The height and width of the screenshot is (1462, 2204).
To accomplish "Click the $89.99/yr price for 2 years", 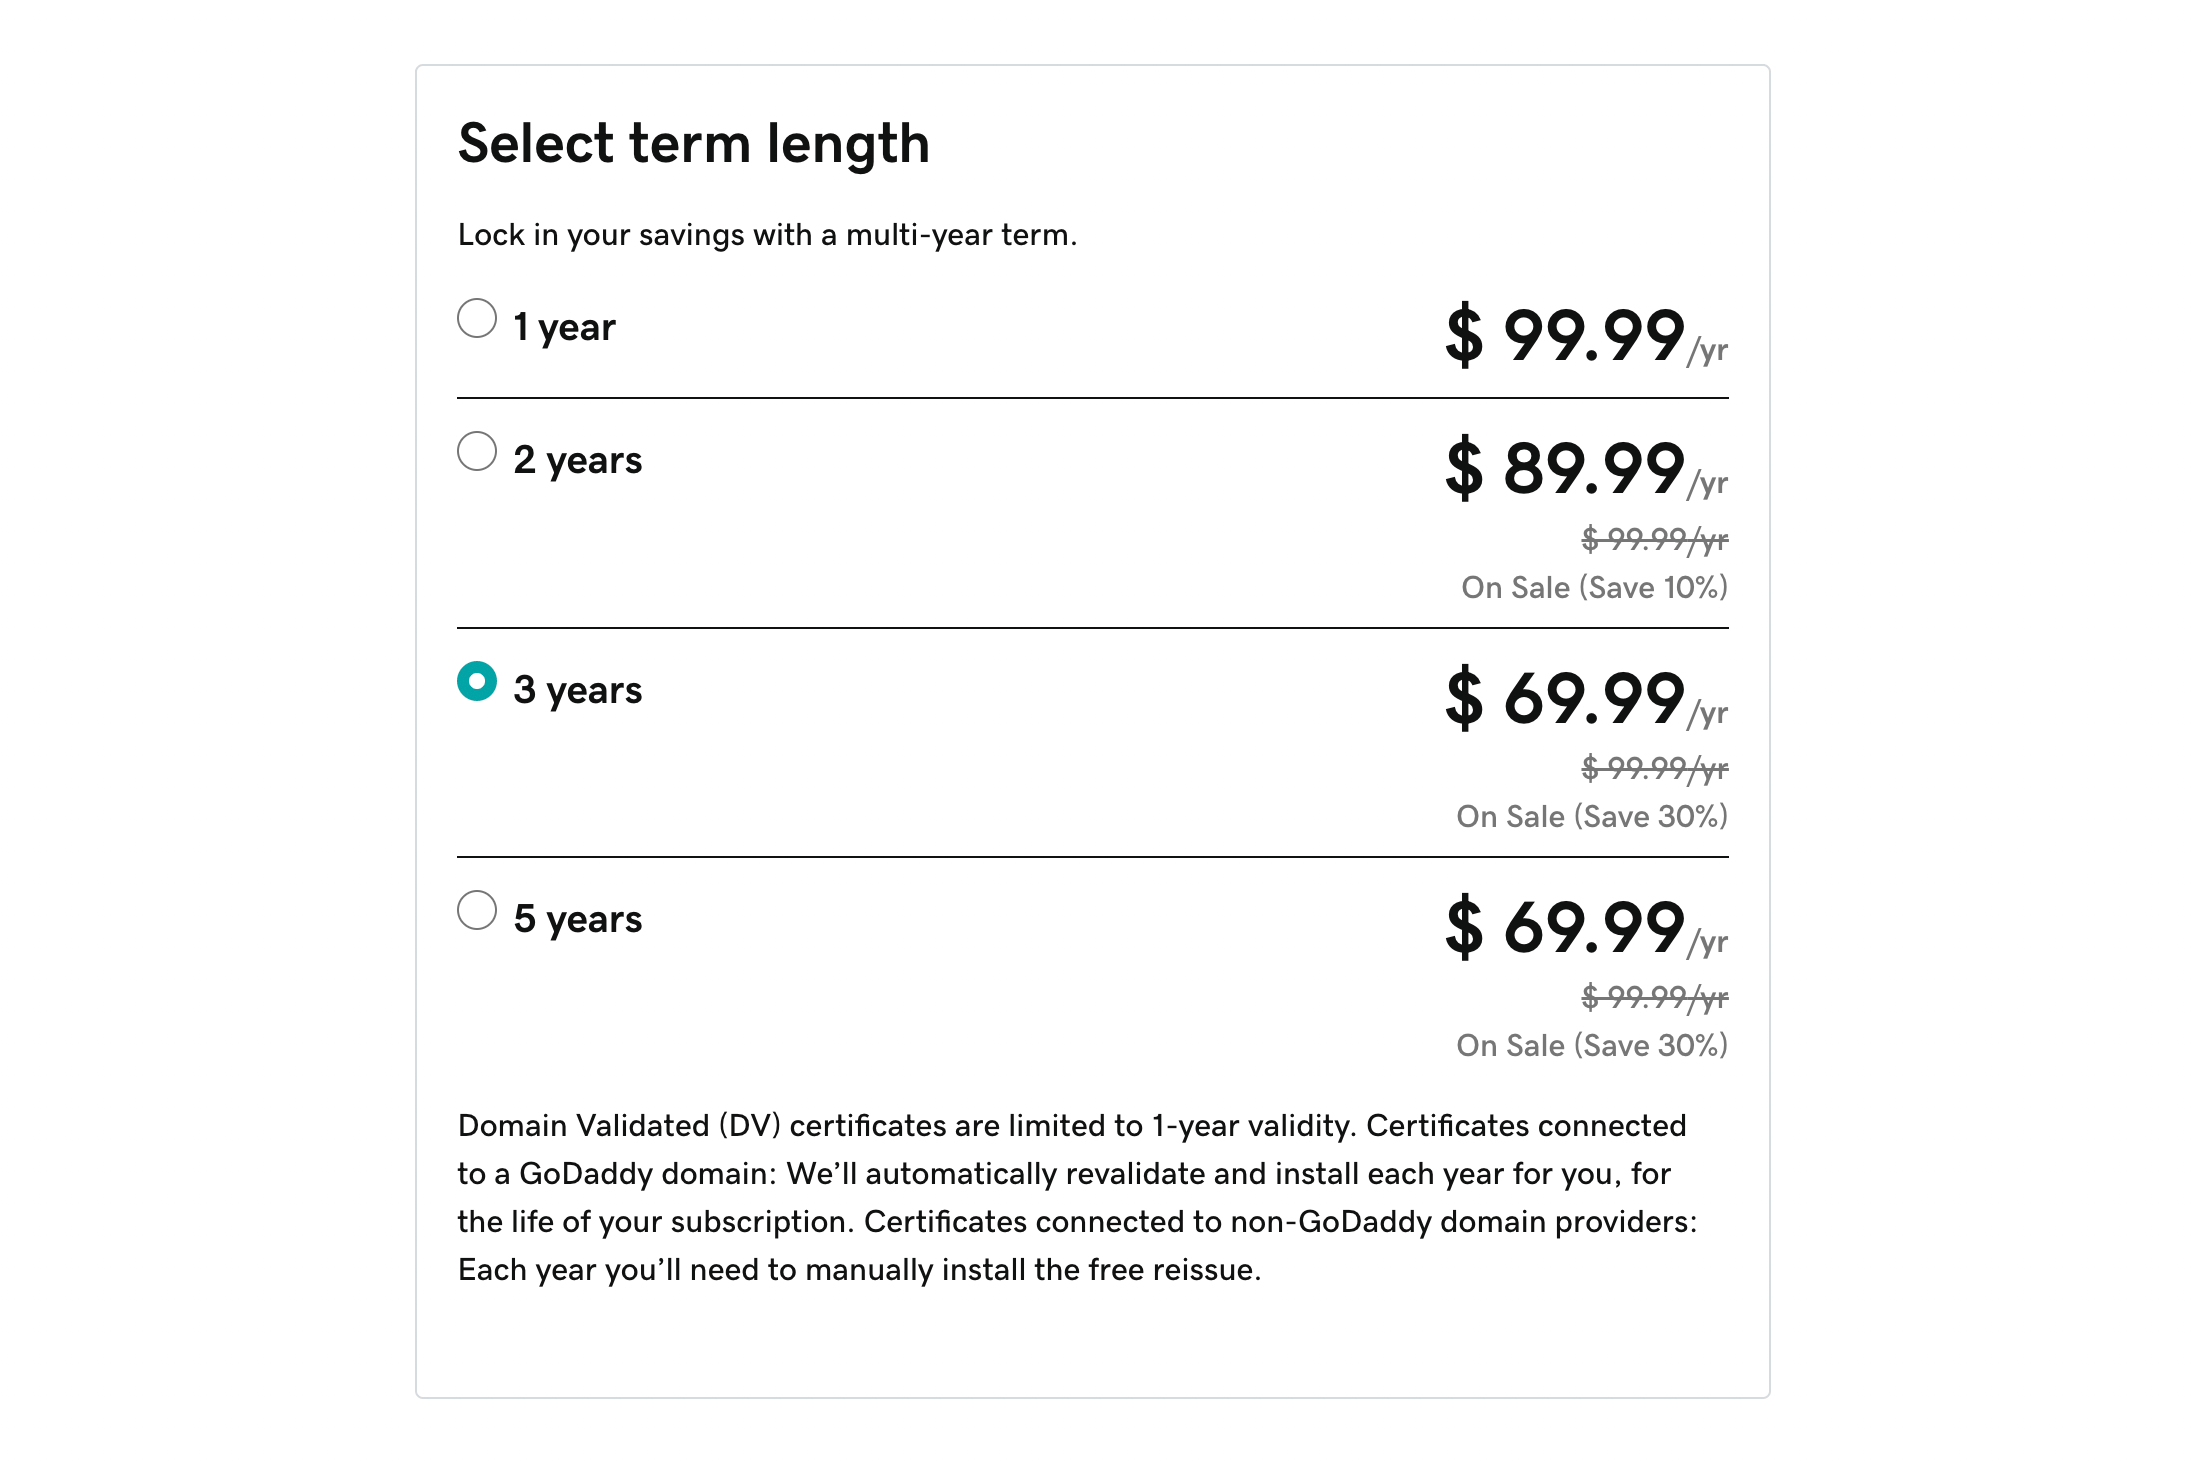I will tap(1585, 468).
